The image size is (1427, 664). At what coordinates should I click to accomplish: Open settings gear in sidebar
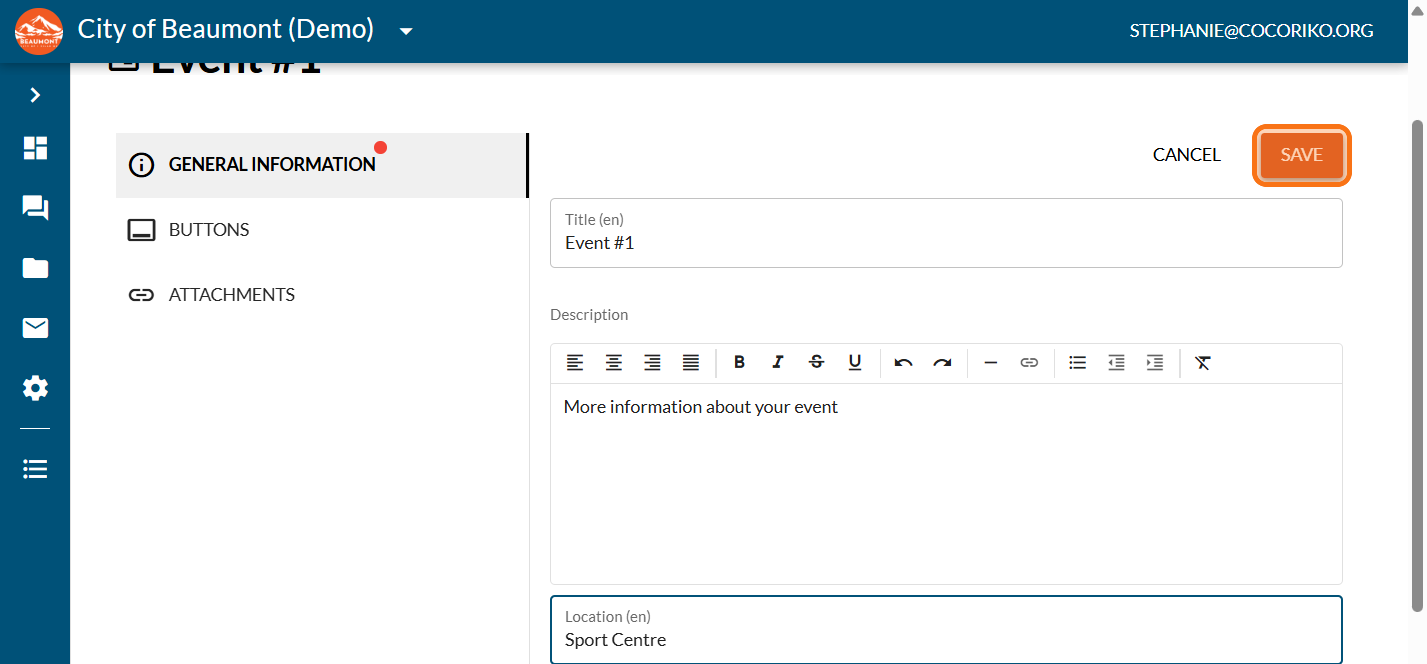click(35, 388)
